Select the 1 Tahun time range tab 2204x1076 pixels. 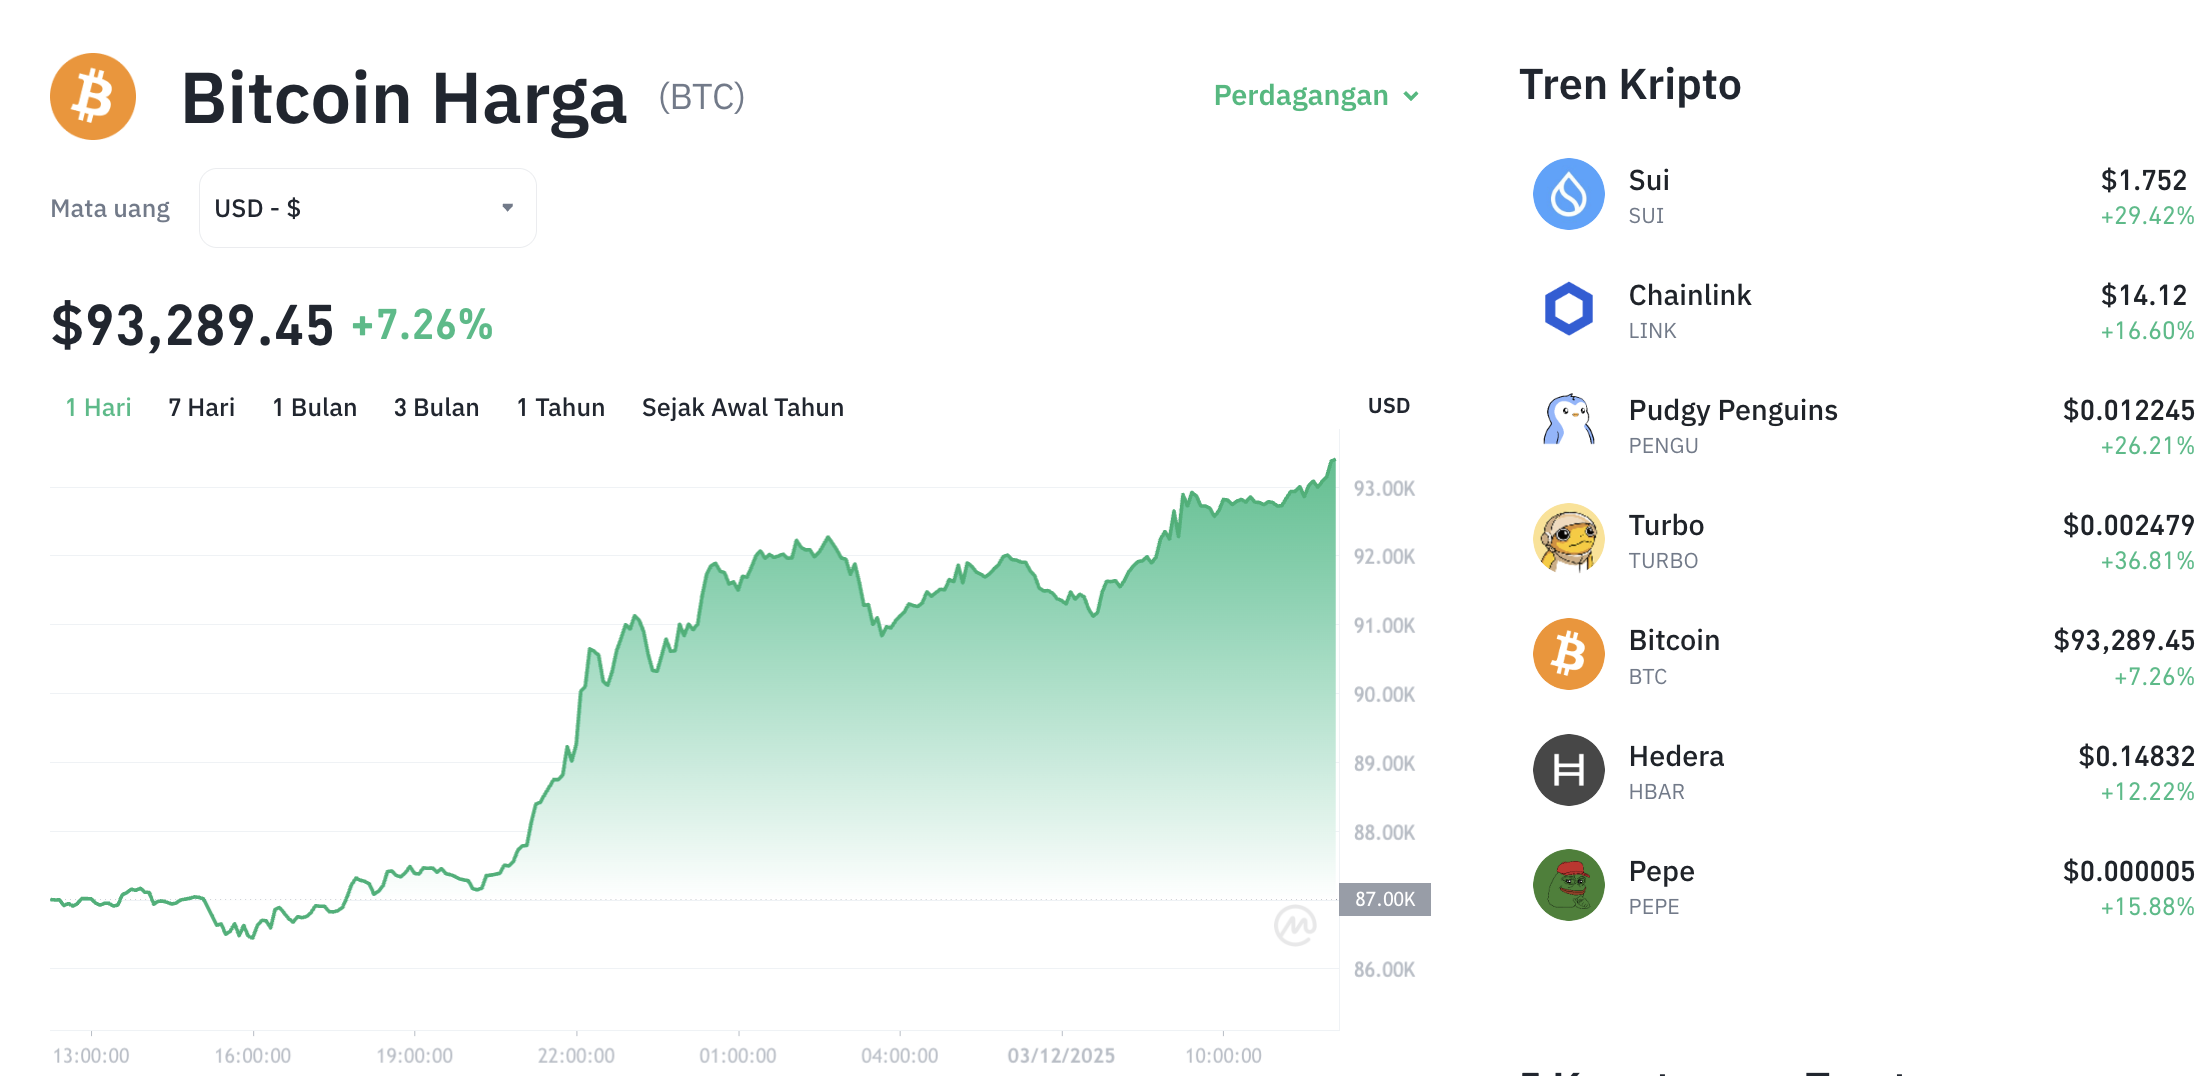coord(560,407)
